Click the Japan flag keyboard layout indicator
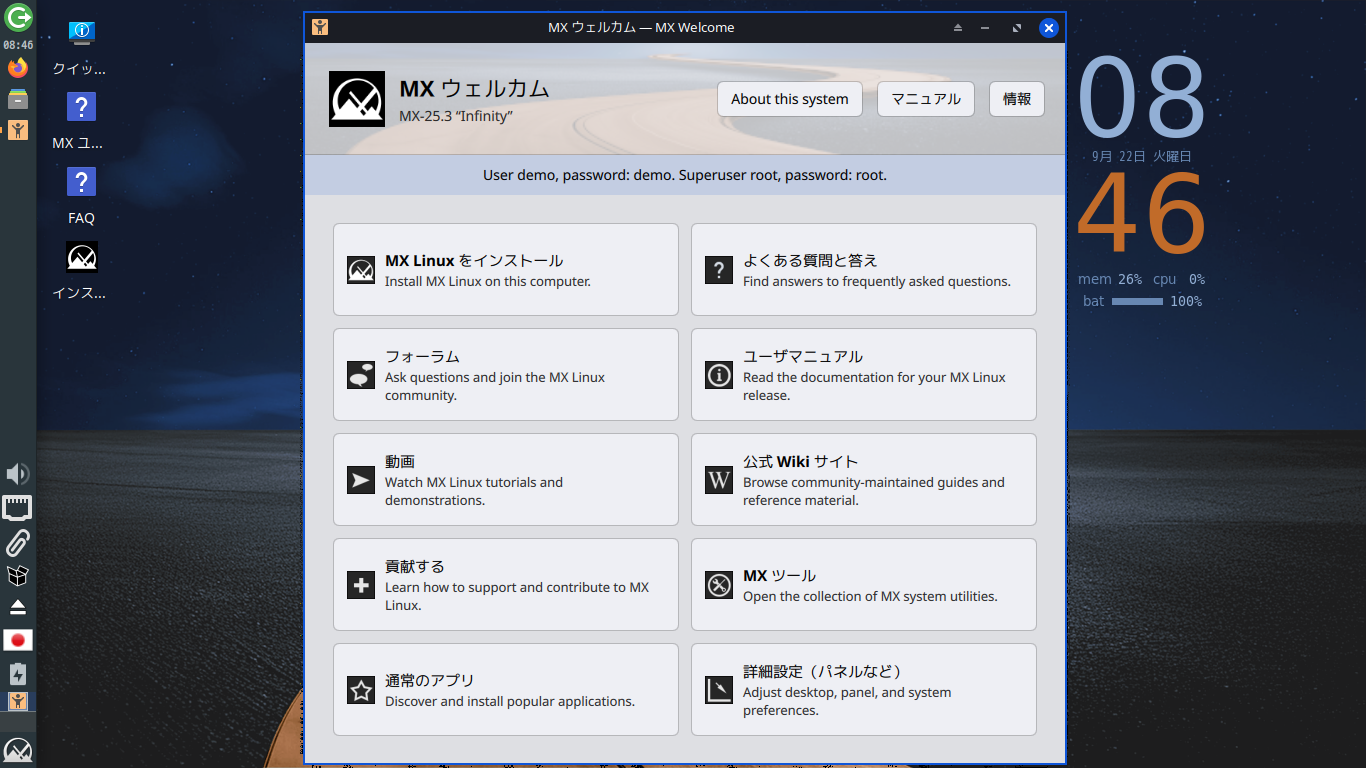The image size is (1366, 768). point(18,640)
